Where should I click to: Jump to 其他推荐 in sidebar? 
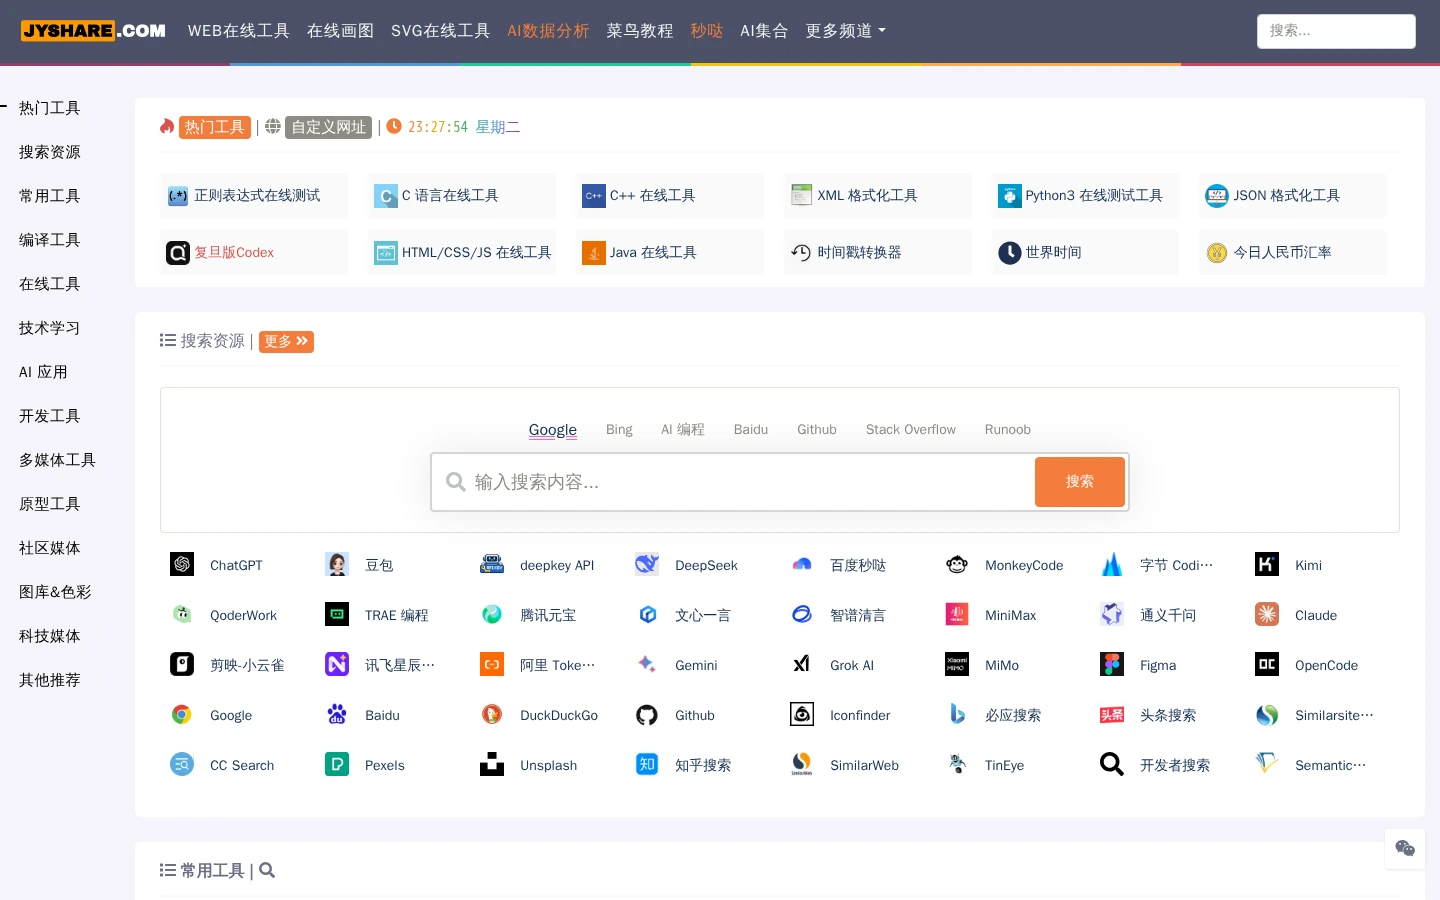click(50, 680)
